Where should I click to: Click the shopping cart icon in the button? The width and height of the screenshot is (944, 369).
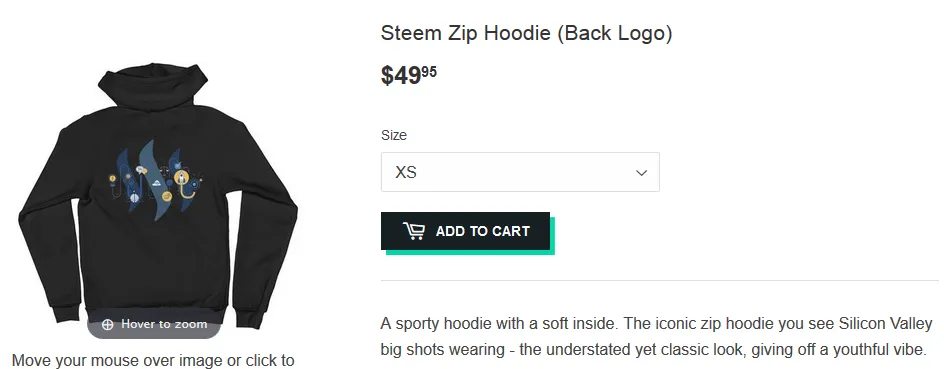(414, 231)
